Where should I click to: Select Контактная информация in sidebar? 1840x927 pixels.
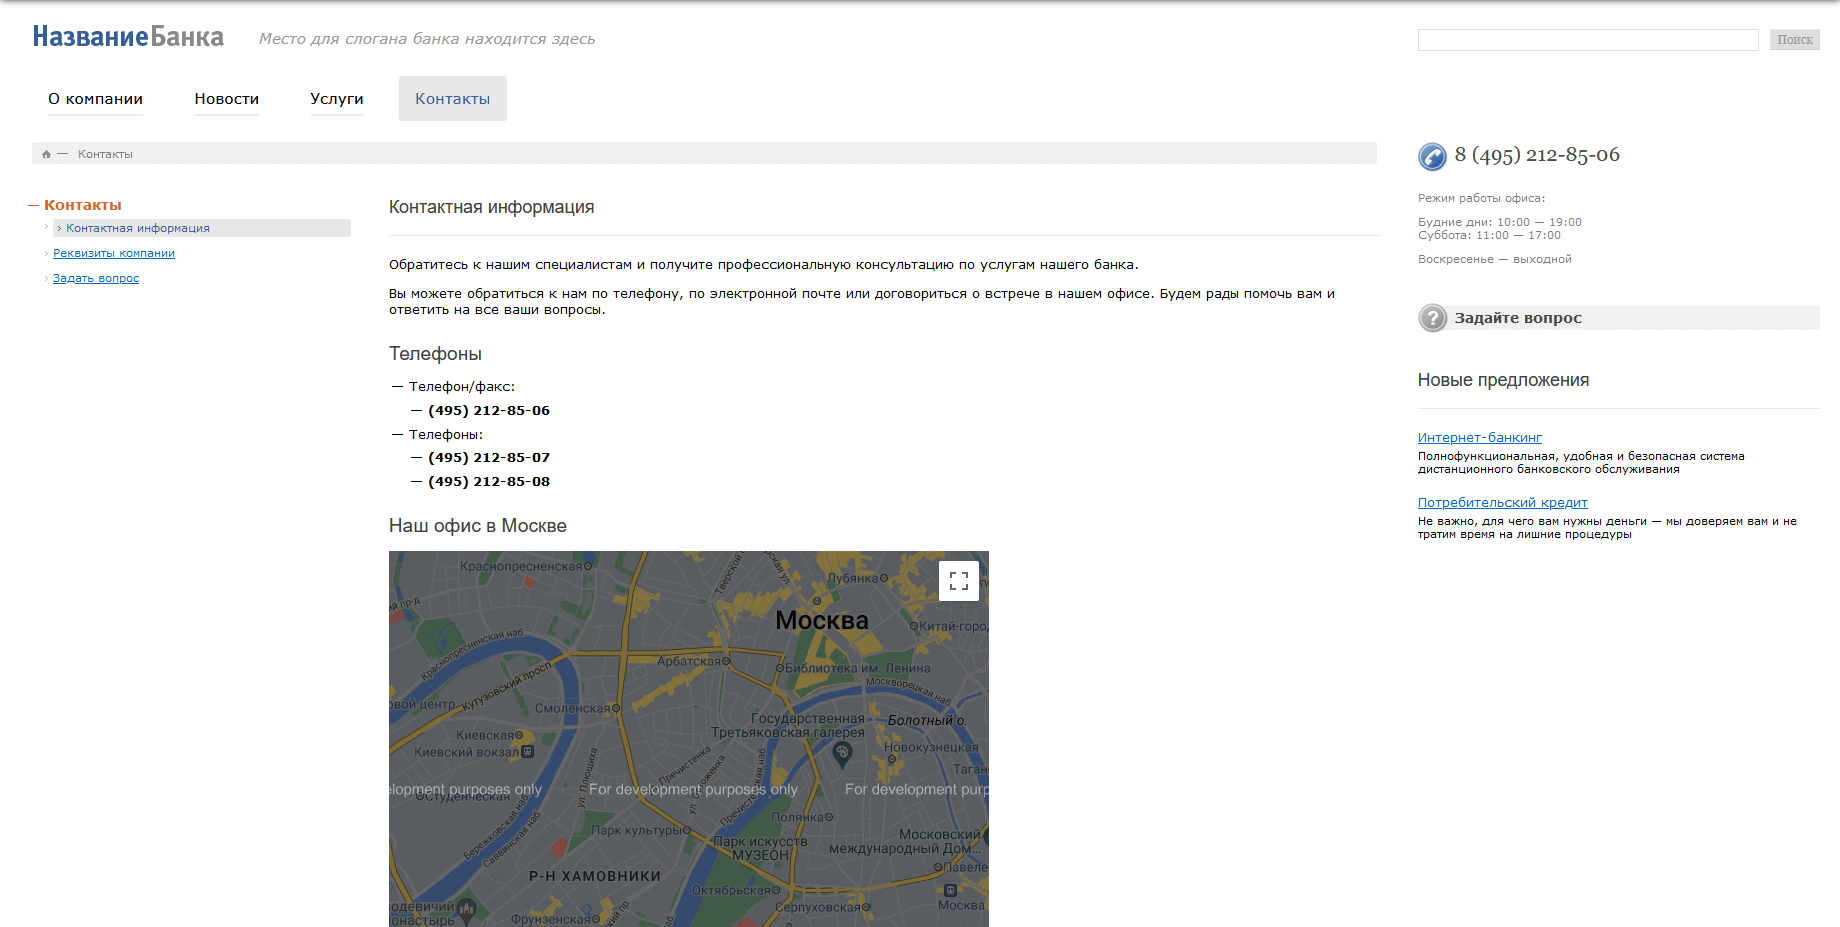point(138,229)
